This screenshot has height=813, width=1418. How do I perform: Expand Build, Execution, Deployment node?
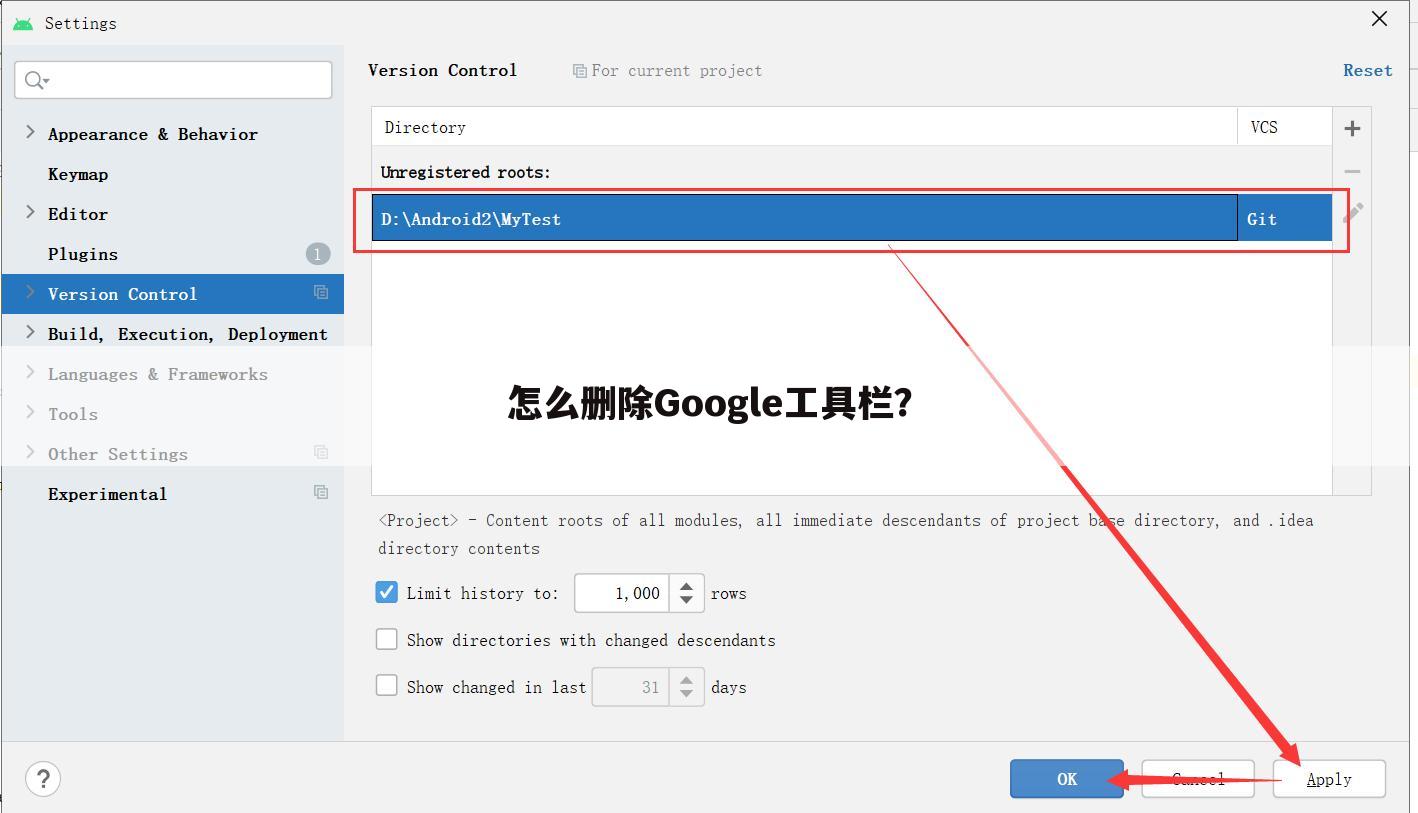pyautogui.click(x=30, y=332)
